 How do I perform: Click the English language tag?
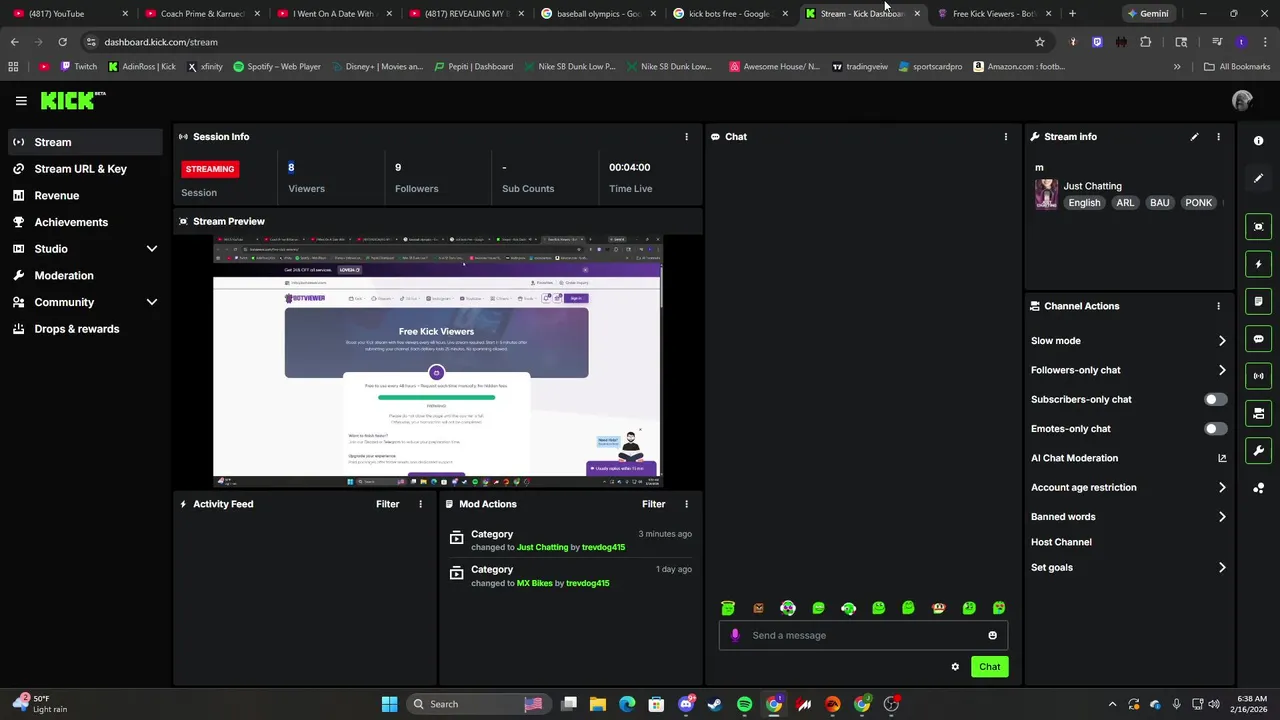coord(1084,203)
